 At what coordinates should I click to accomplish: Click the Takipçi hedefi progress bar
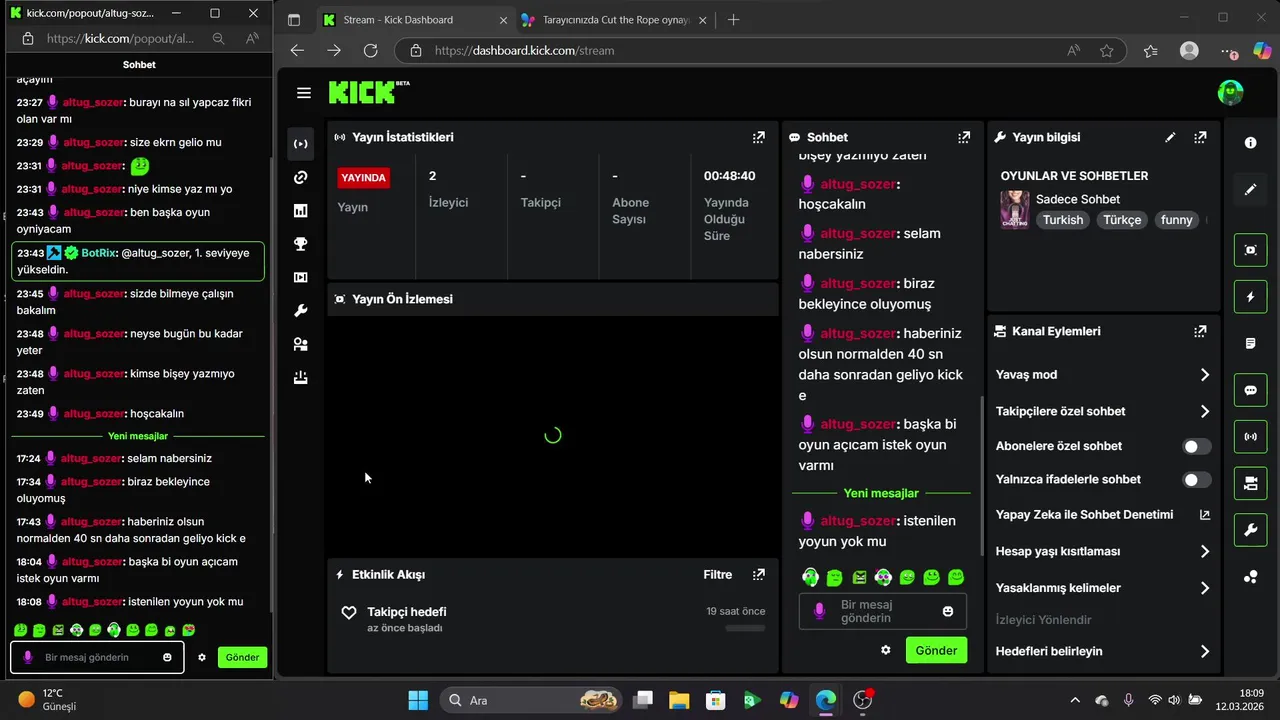click(x=745, y=628)
